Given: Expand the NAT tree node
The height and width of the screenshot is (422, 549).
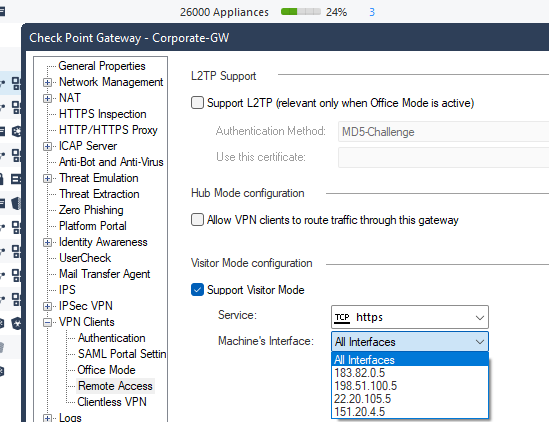Looking at the screenshot, I should 48,98.
